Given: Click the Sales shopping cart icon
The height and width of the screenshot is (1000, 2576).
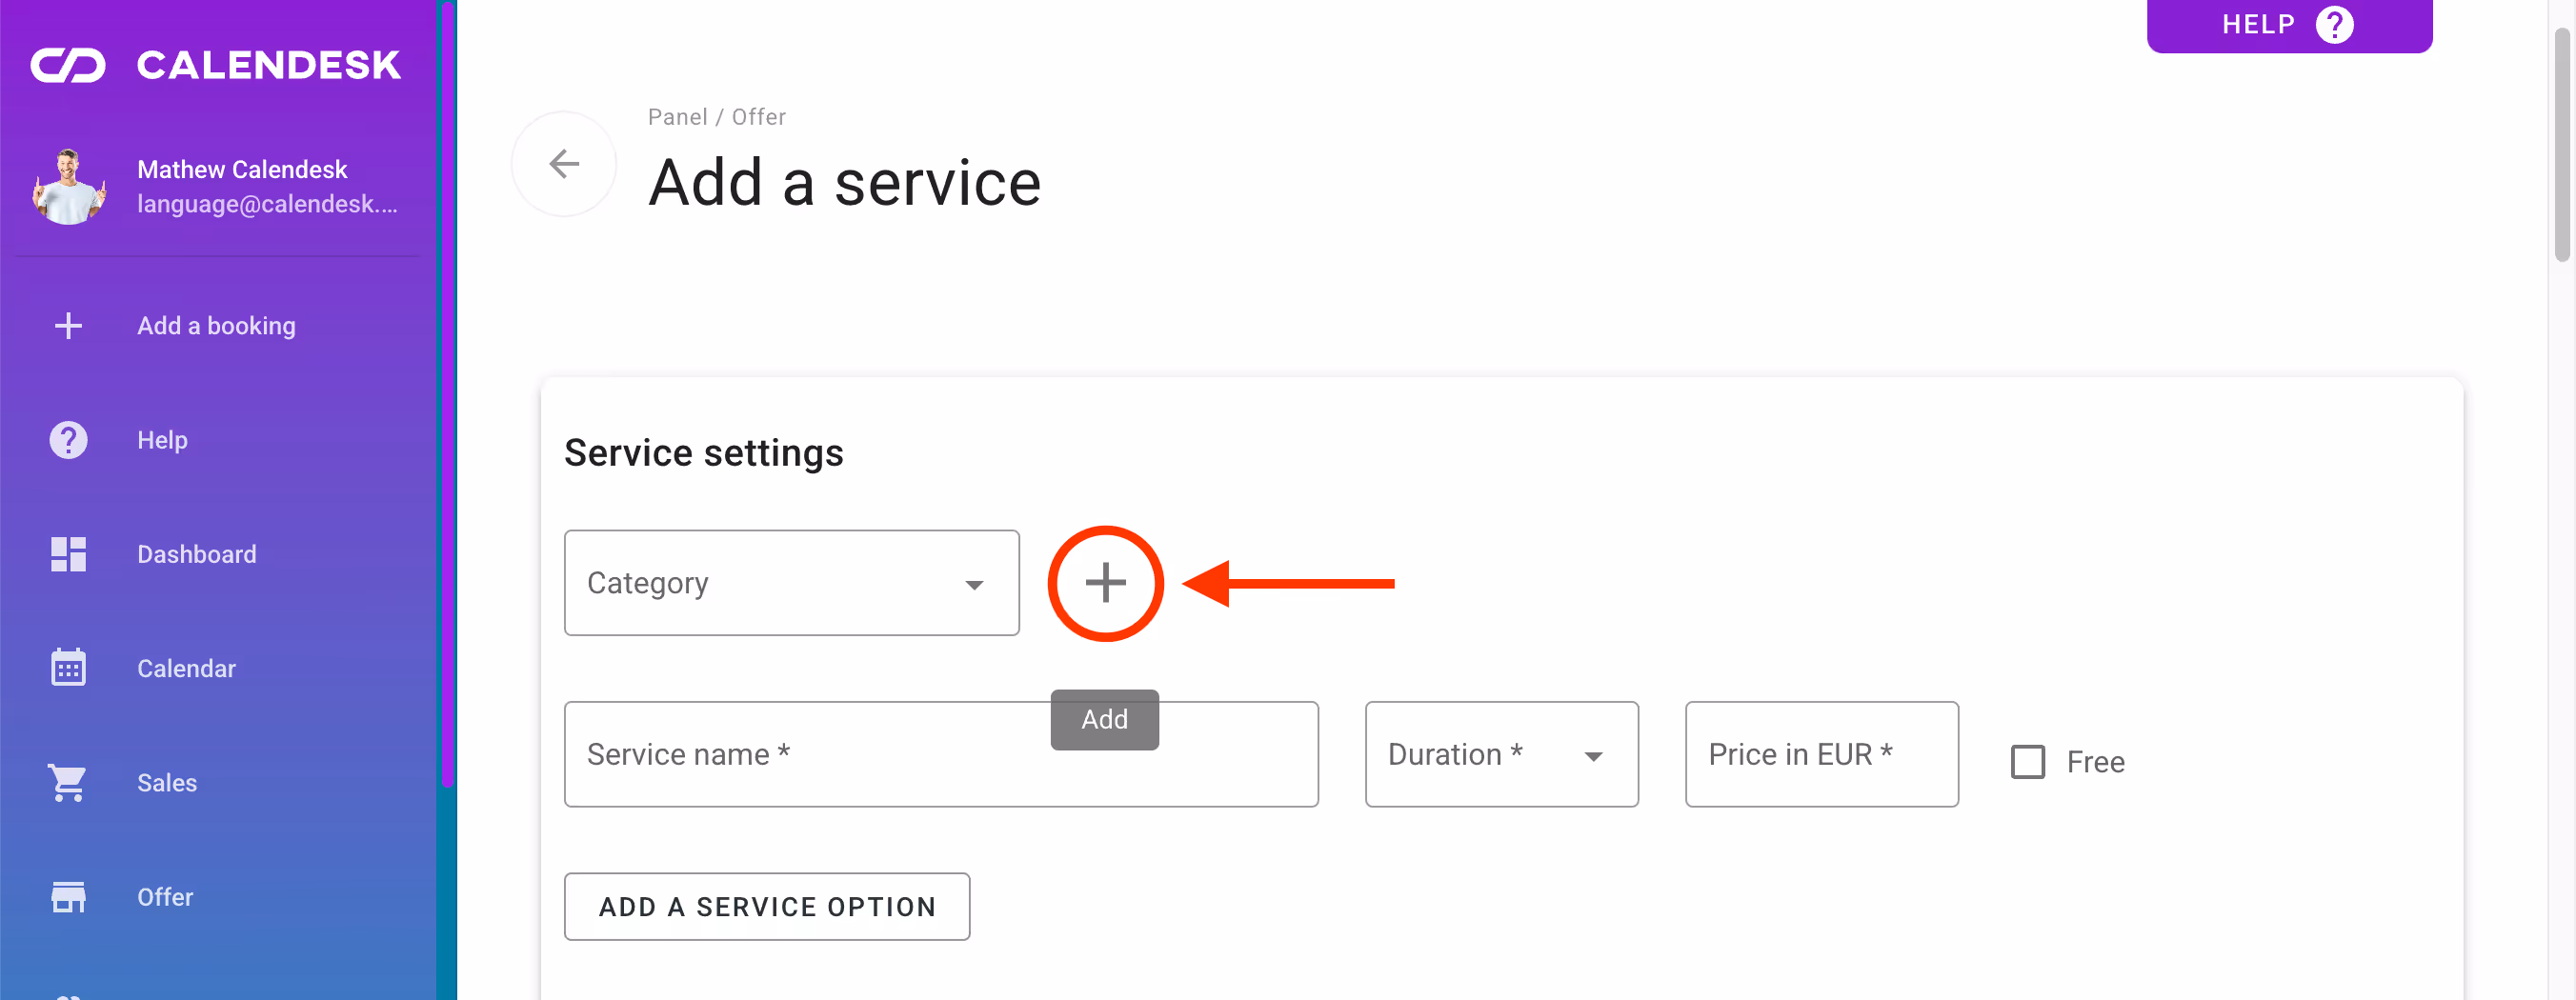Looking at the screenshot, I should pos(68,782).
